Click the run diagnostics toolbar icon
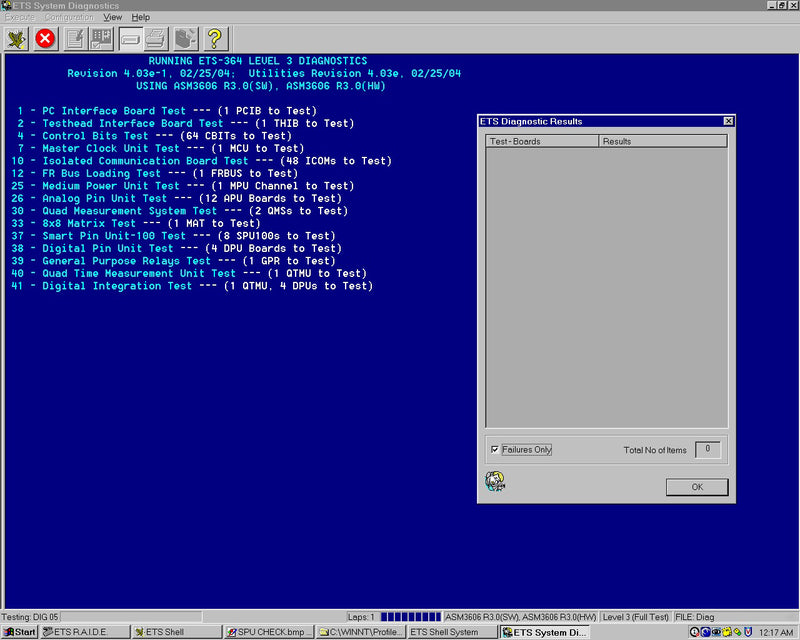 [17, 39]
